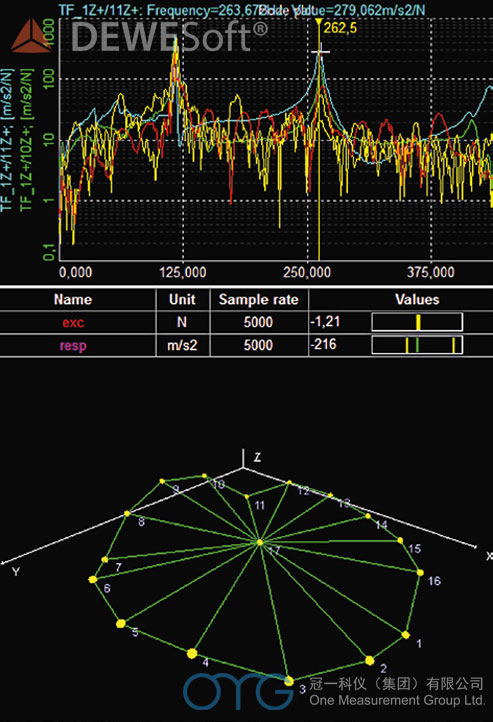Click the 'Unit' column header
This screenshot has height=722, width=493.
coord(182,300)
